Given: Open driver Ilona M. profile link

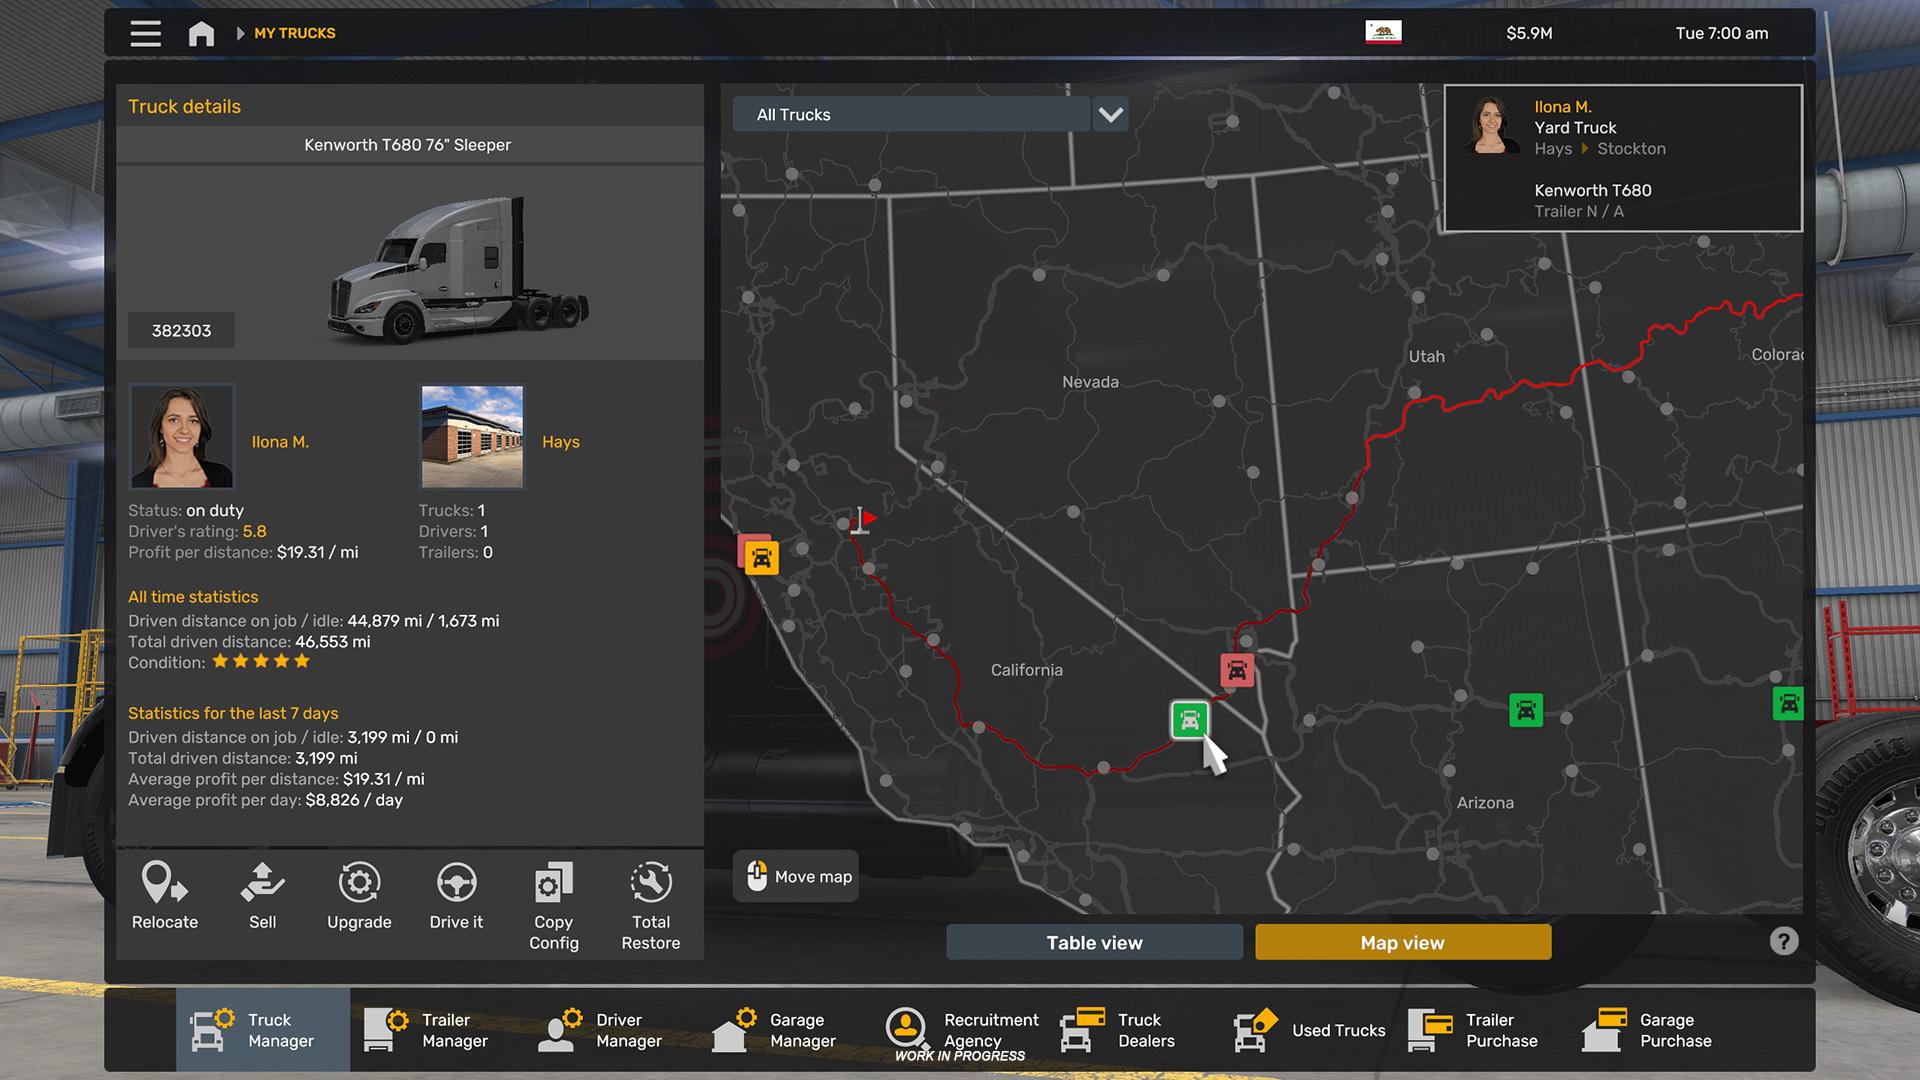Looking at the screenshot, I should tap(280, 442).
